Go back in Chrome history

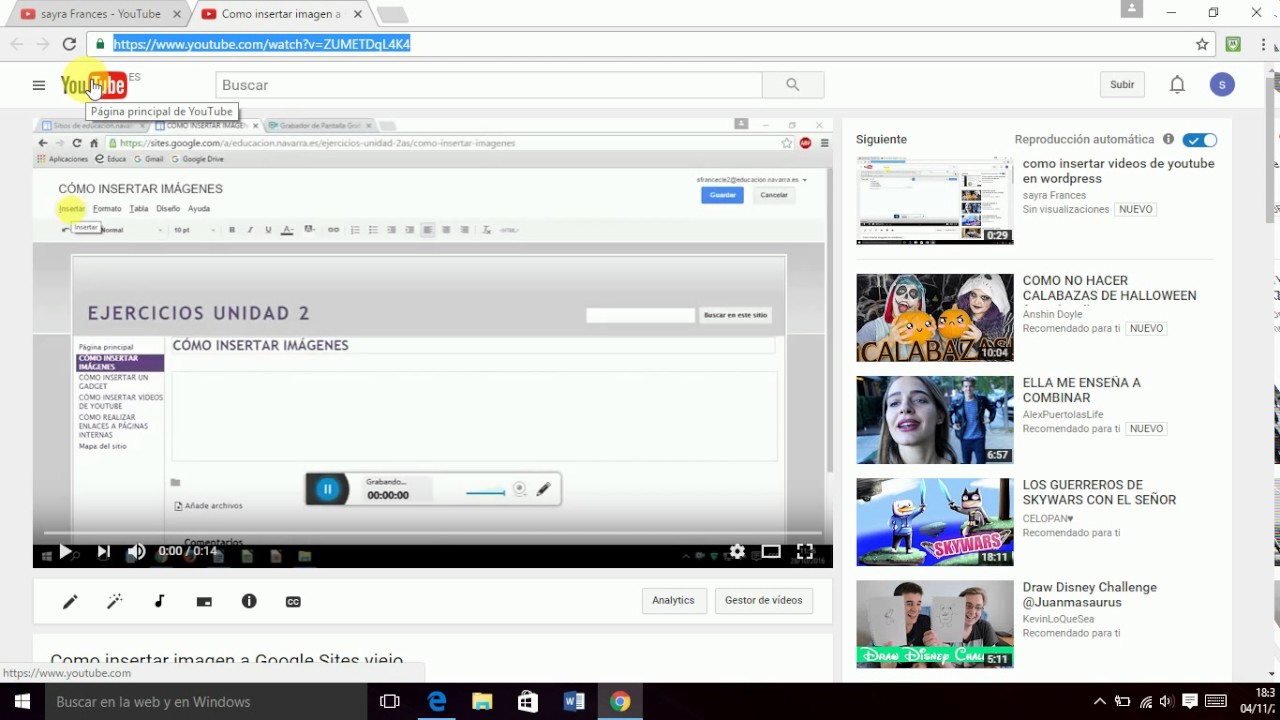17,44
